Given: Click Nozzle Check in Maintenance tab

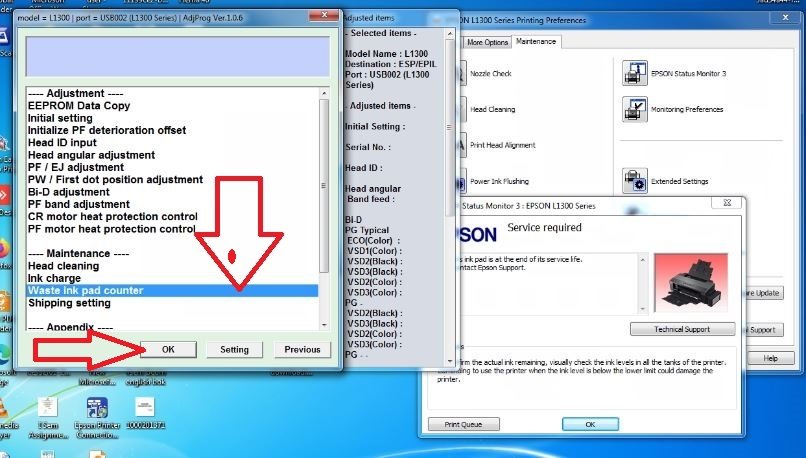Looking at the screenshot, I should click(x=490, y=74).
